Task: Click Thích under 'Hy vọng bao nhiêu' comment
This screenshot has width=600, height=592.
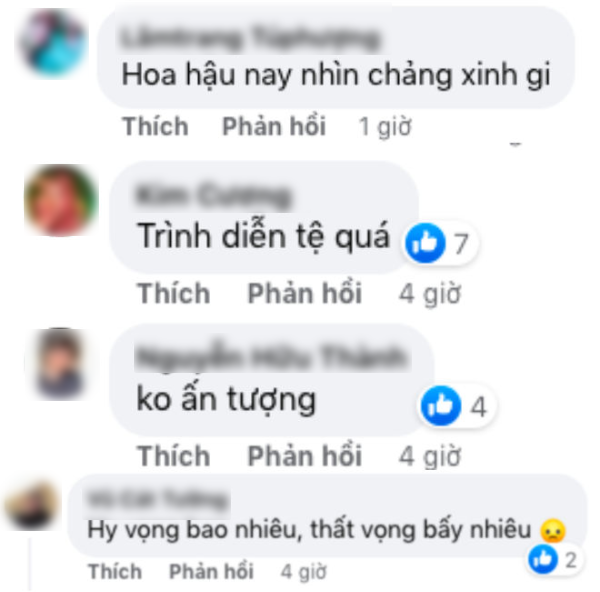Action: [x=115, y=571]
